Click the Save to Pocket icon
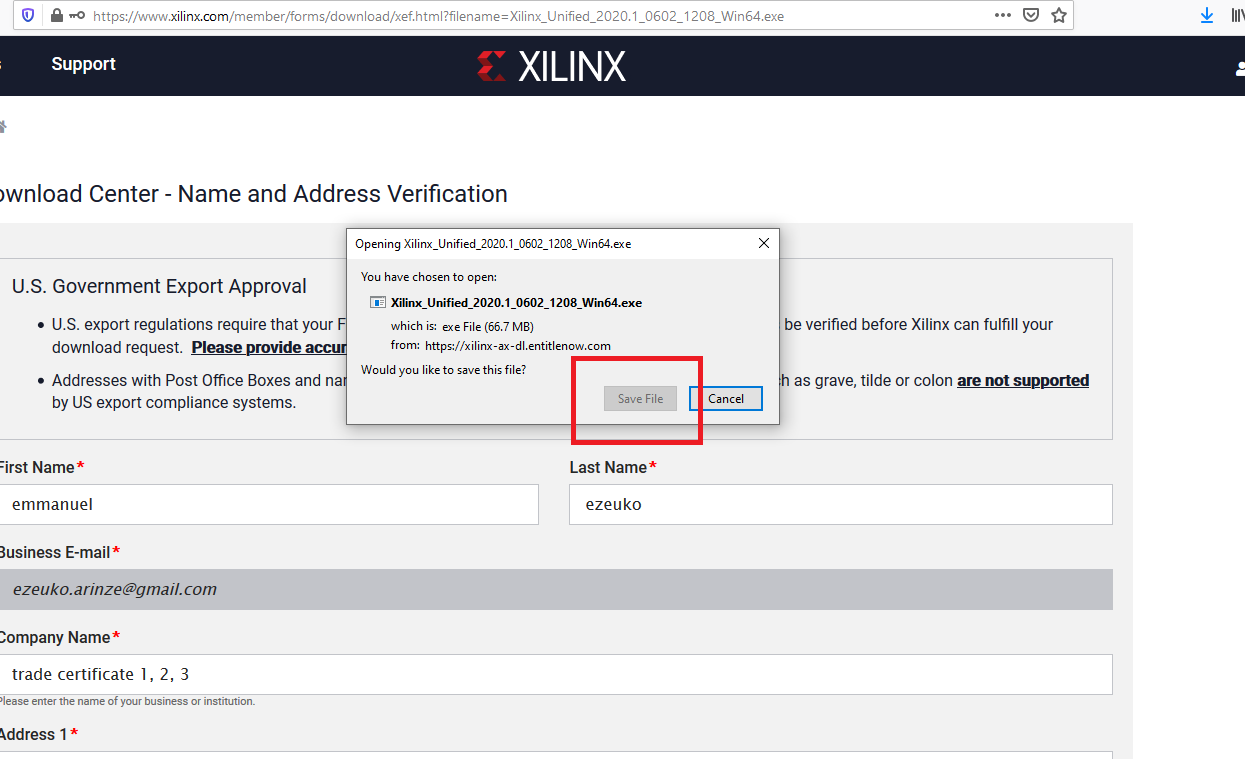 pyautogui.click(x=1031, y=16)
